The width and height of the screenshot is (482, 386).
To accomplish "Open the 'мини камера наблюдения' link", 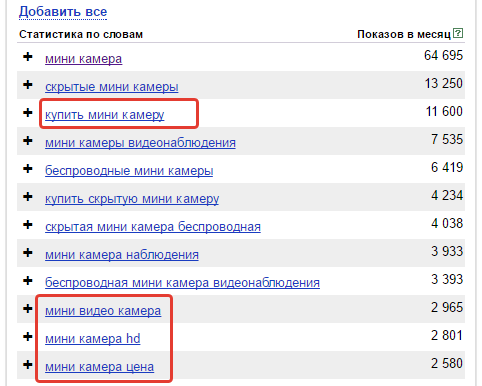I will click(x=122, y=255).
